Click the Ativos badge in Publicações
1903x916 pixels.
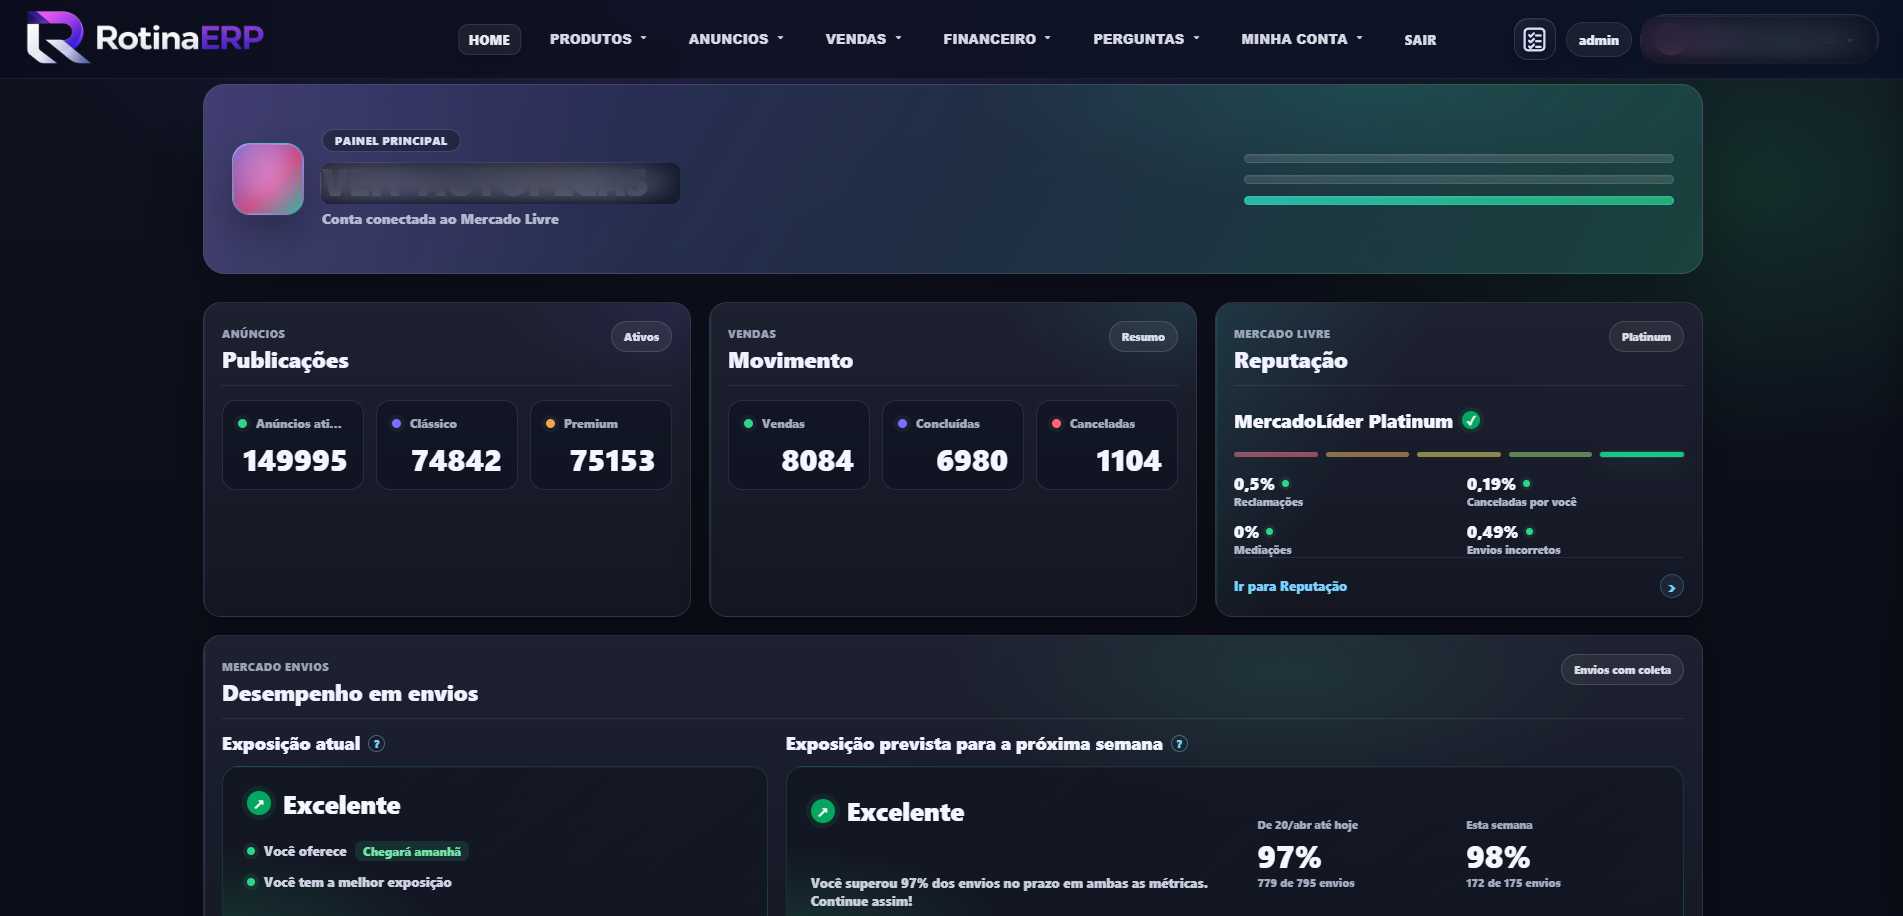click(641, 337)
